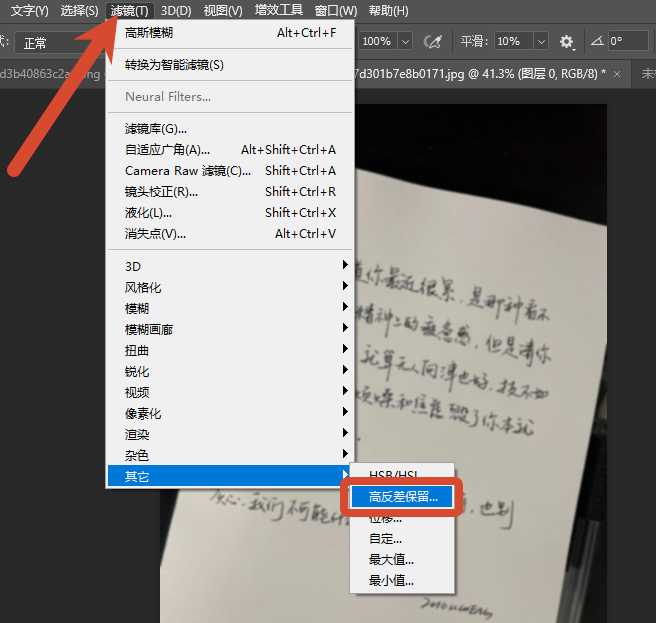Expand the 3D filter submenu
Image resolution: width=656 pixels, height=623 pixels.
click(x=230, y=266)
